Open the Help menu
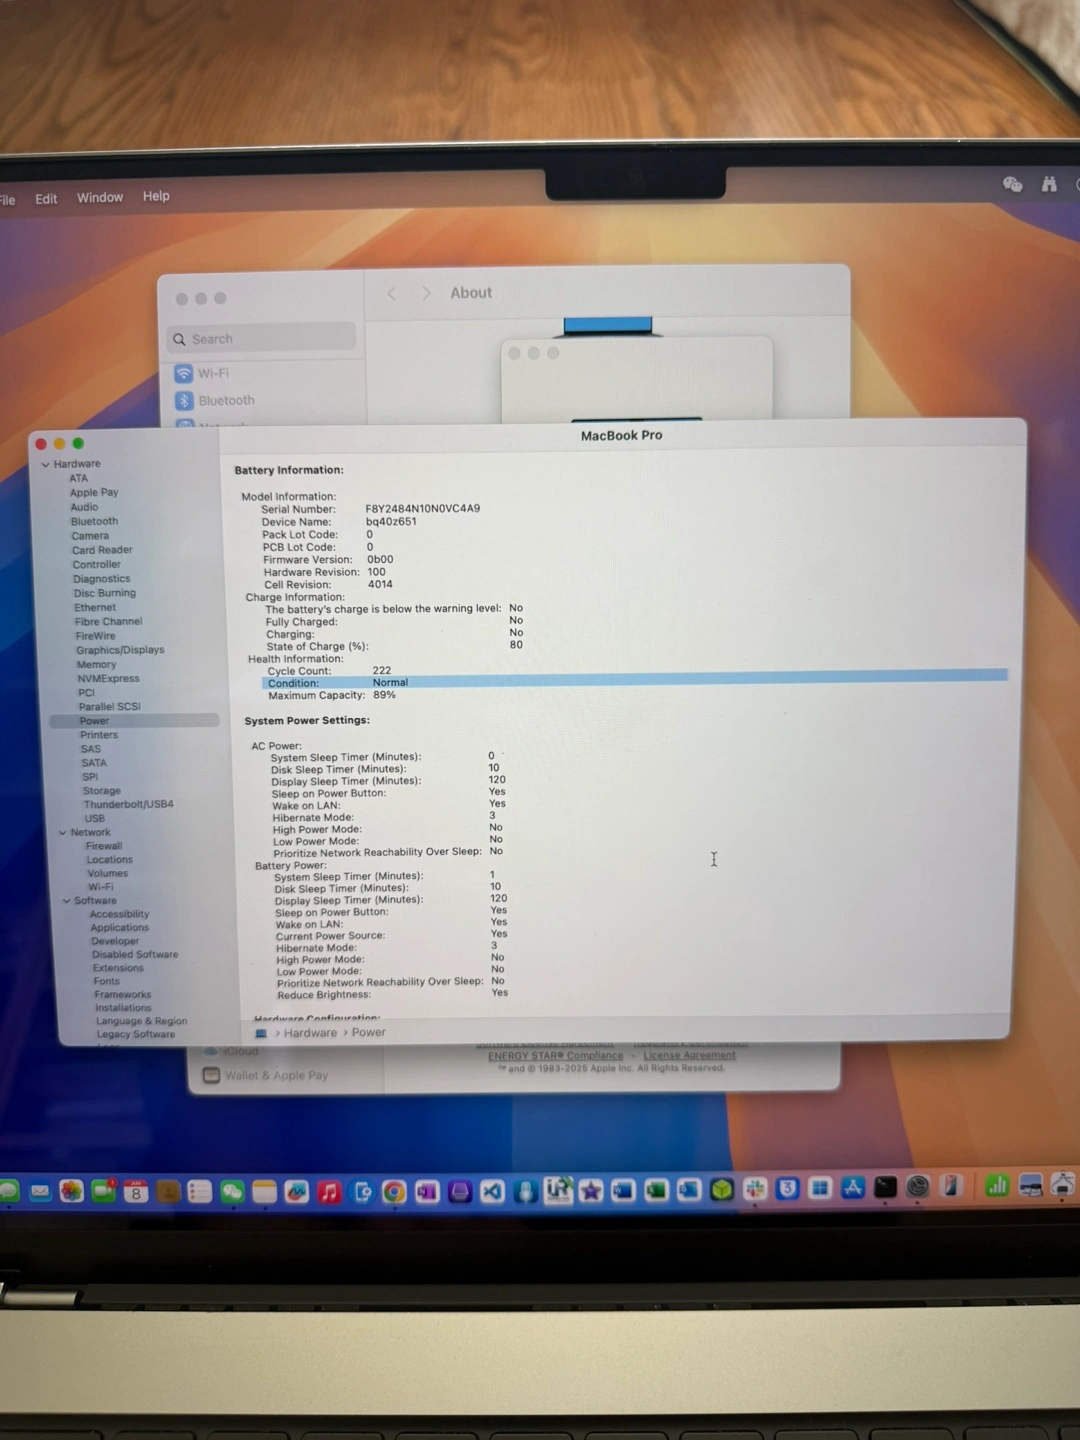This screenshot has width=1080, height=1440. [156, 196]
